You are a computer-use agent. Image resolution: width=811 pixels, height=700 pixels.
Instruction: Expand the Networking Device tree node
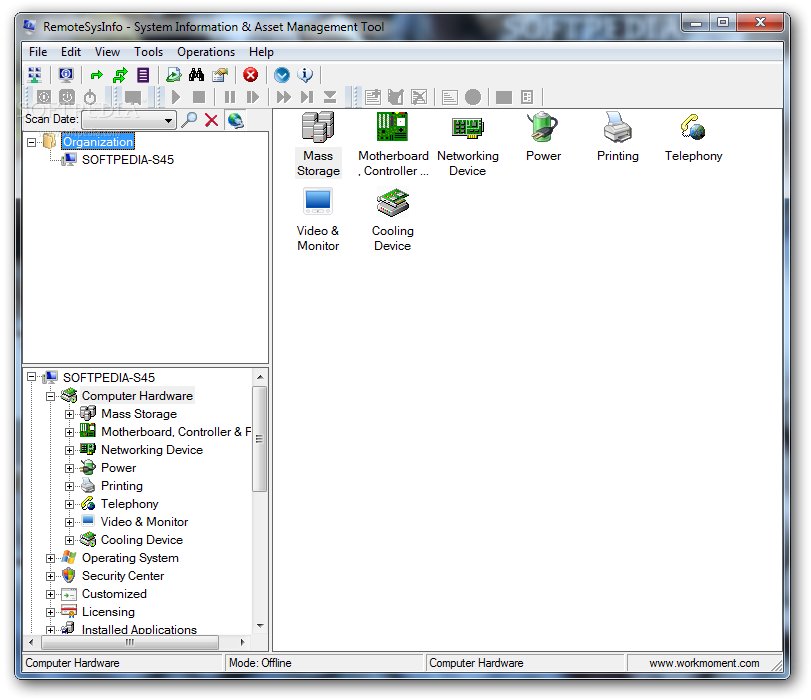click(x=69, y=450)
